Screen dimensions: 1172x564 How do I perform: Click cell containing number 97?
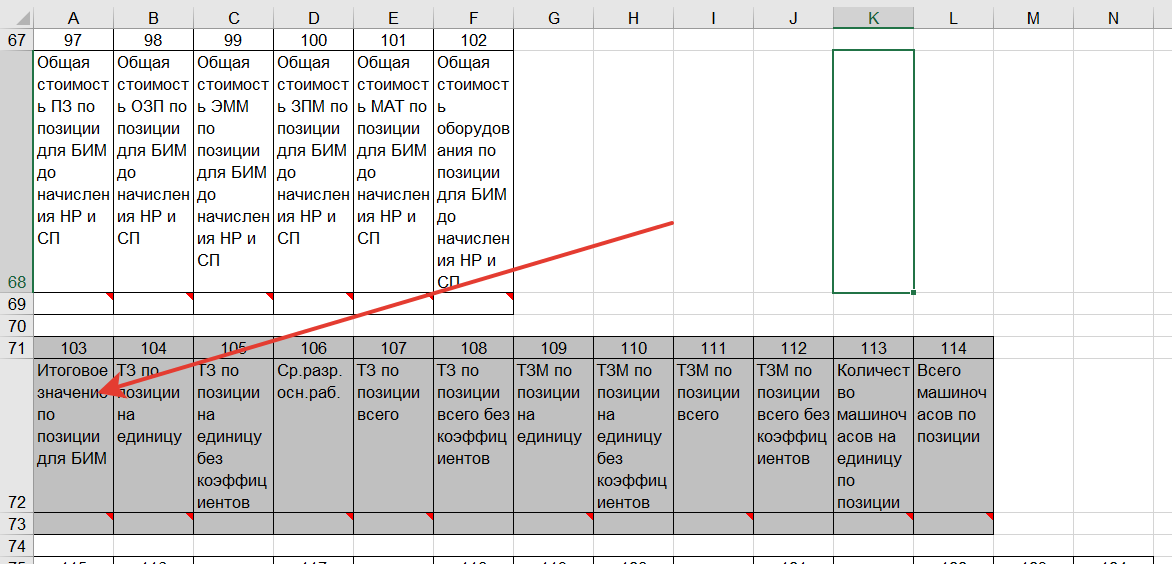tap(73, 40)
